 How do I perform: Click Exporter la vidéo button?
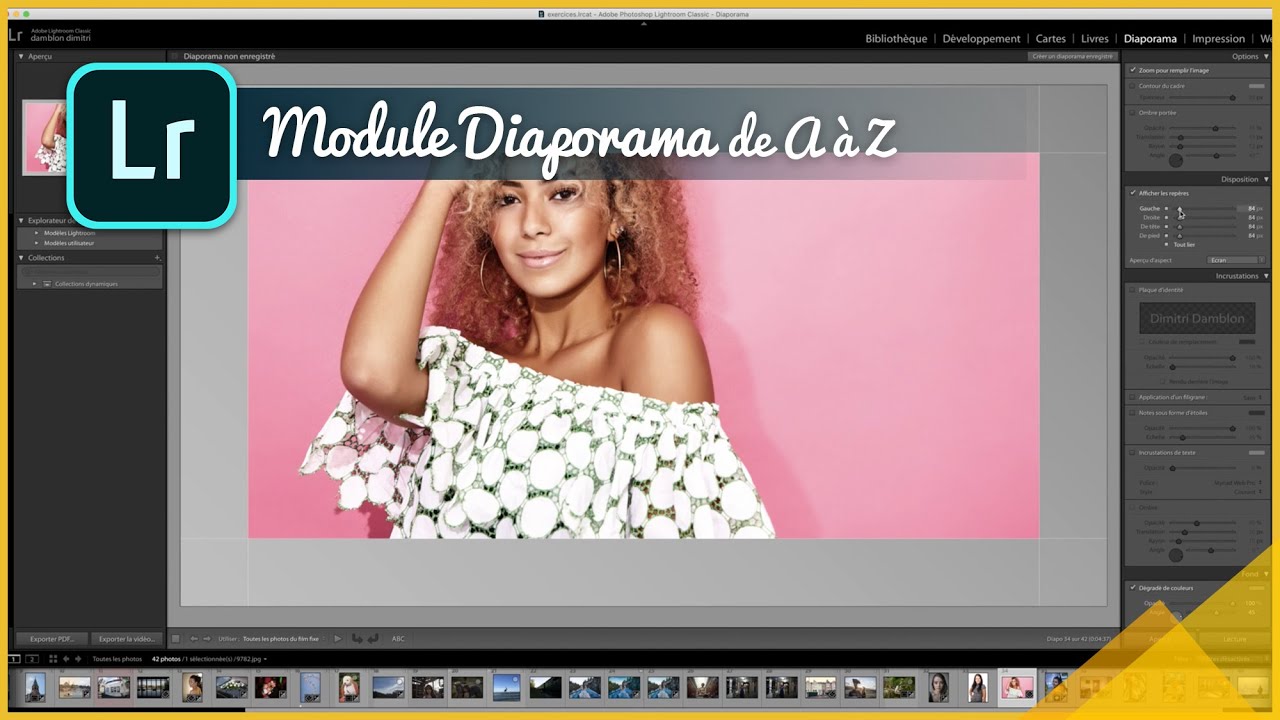click(x=126, y=639)
